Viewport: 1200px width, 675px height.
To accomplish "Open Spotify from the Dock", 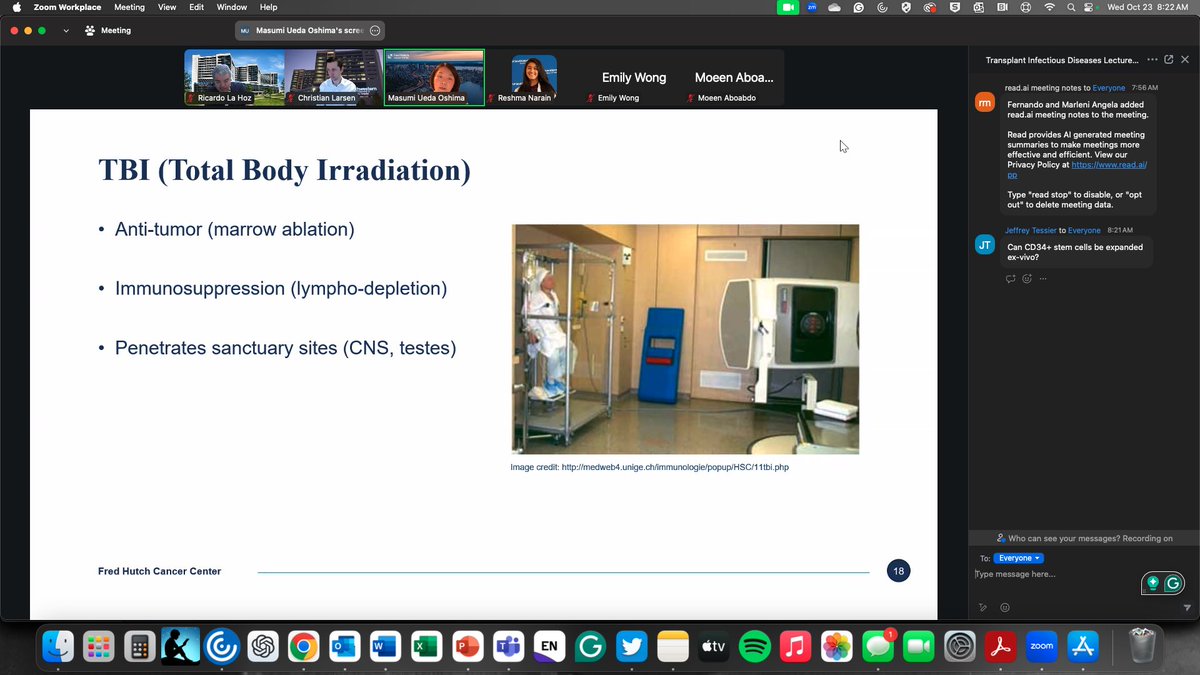I will pos(754,647).
